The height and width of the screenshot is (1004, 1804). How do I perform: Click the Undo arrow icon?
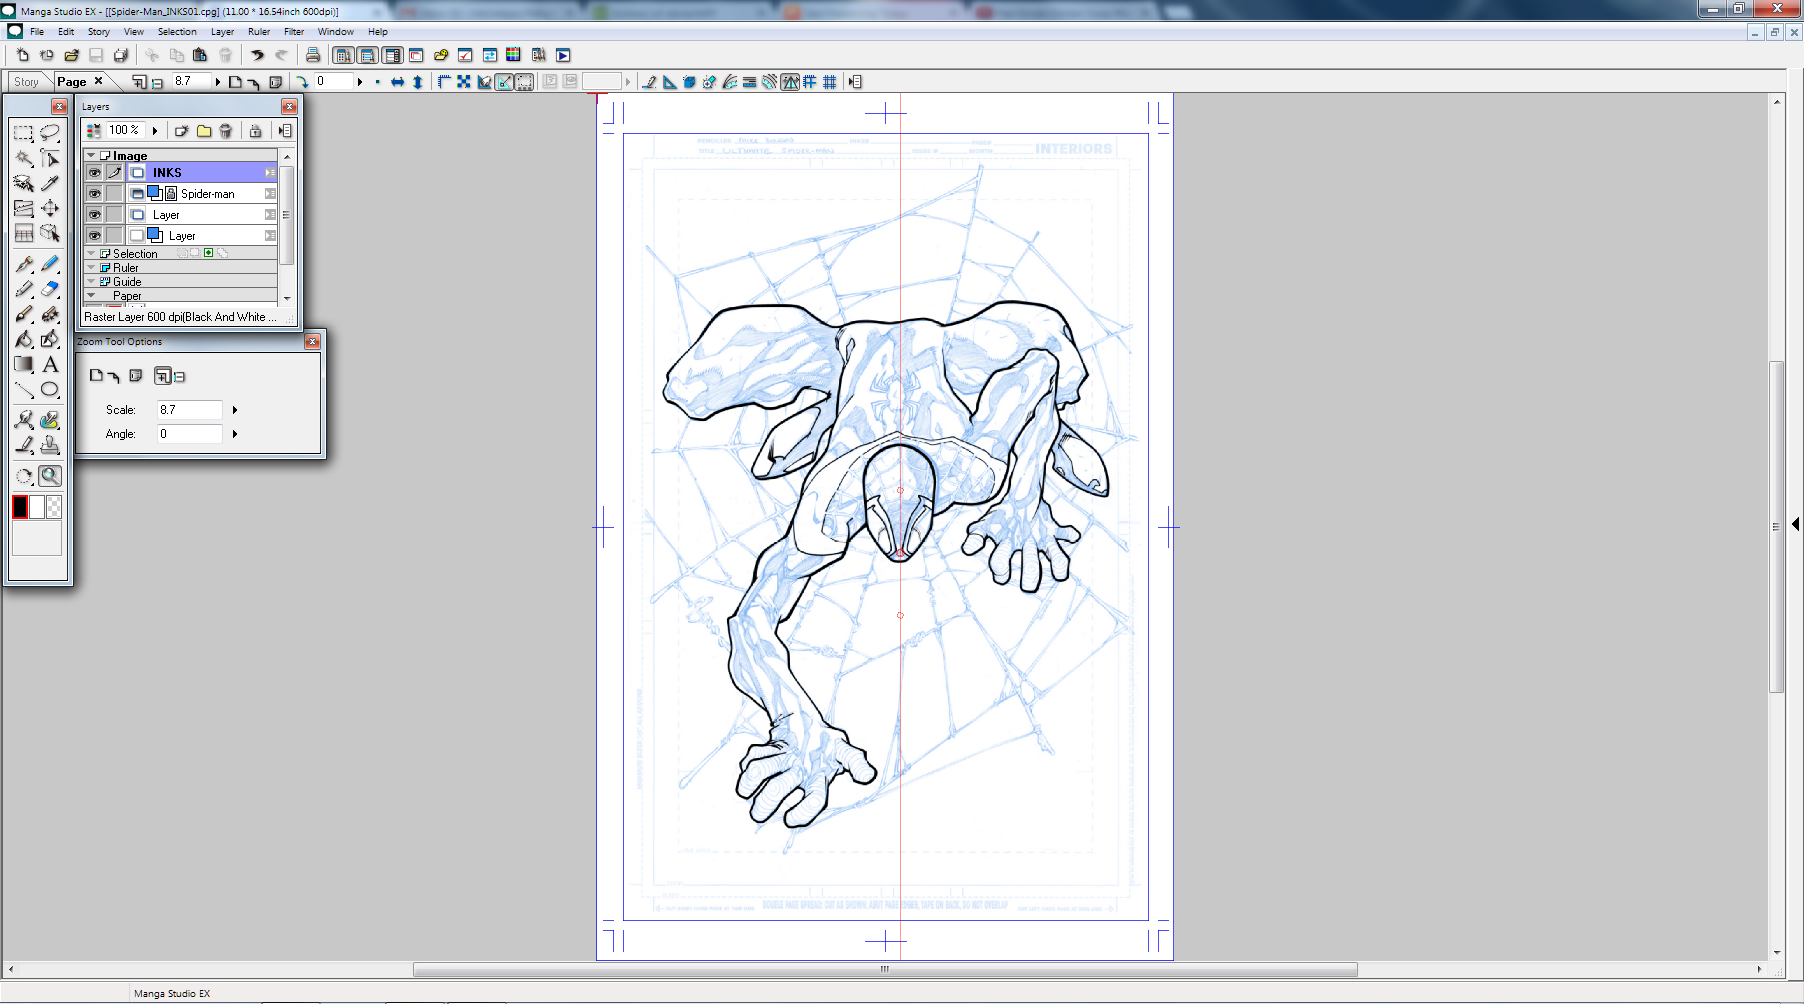point(257,55)
